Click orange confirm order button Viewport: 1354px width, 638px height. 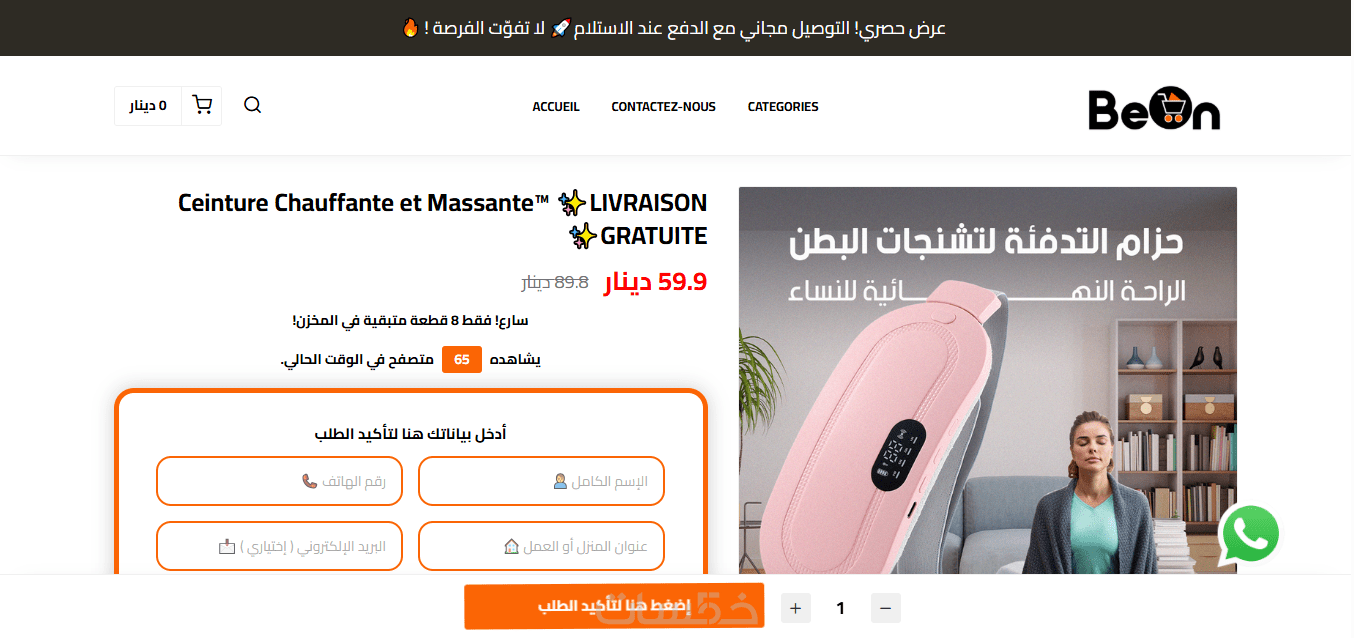click(x=614, y=607)
